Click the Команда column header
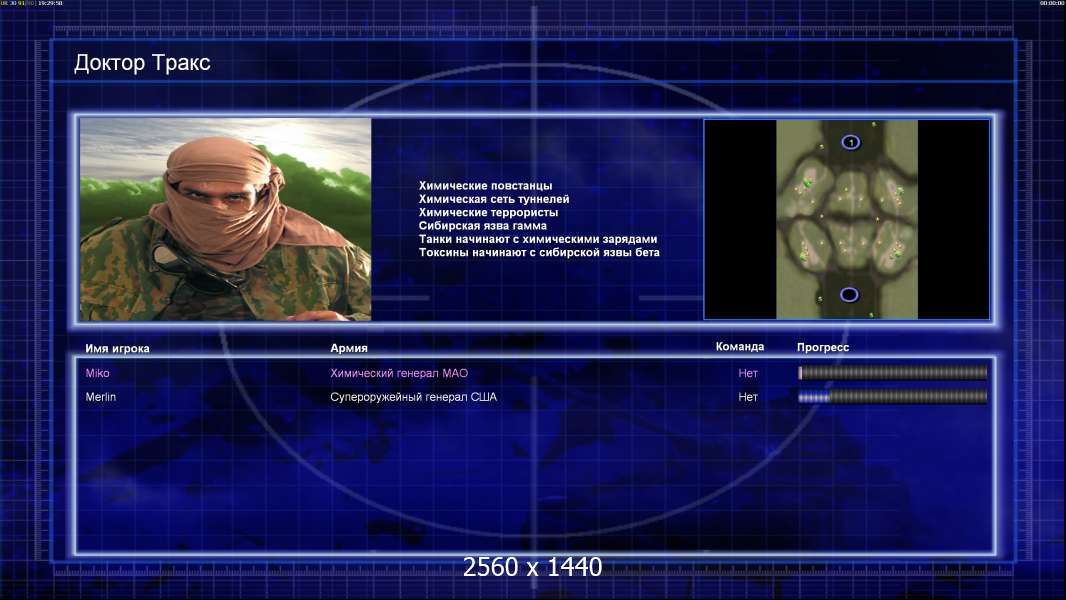Screen dimensions: 1066x600 (740, 347)
